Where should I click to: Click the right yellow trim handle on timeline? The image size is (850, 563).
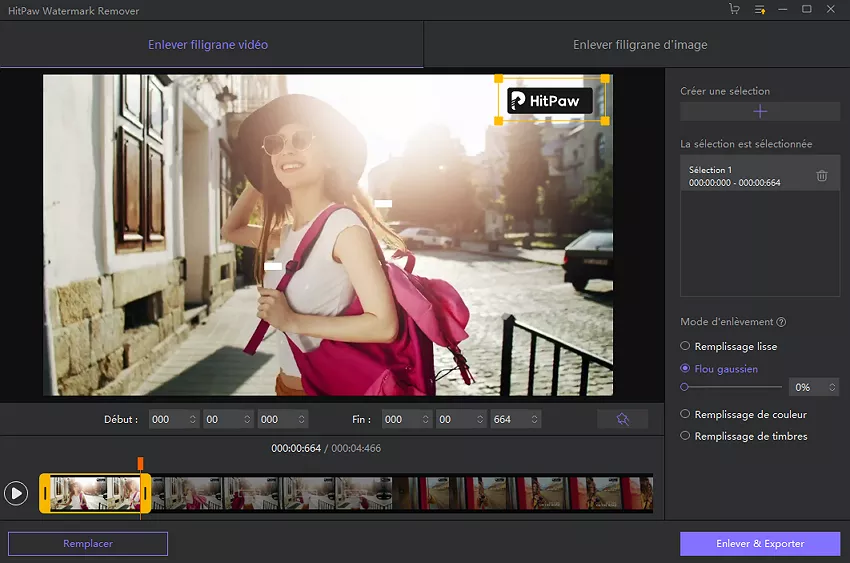click(145, 493)
